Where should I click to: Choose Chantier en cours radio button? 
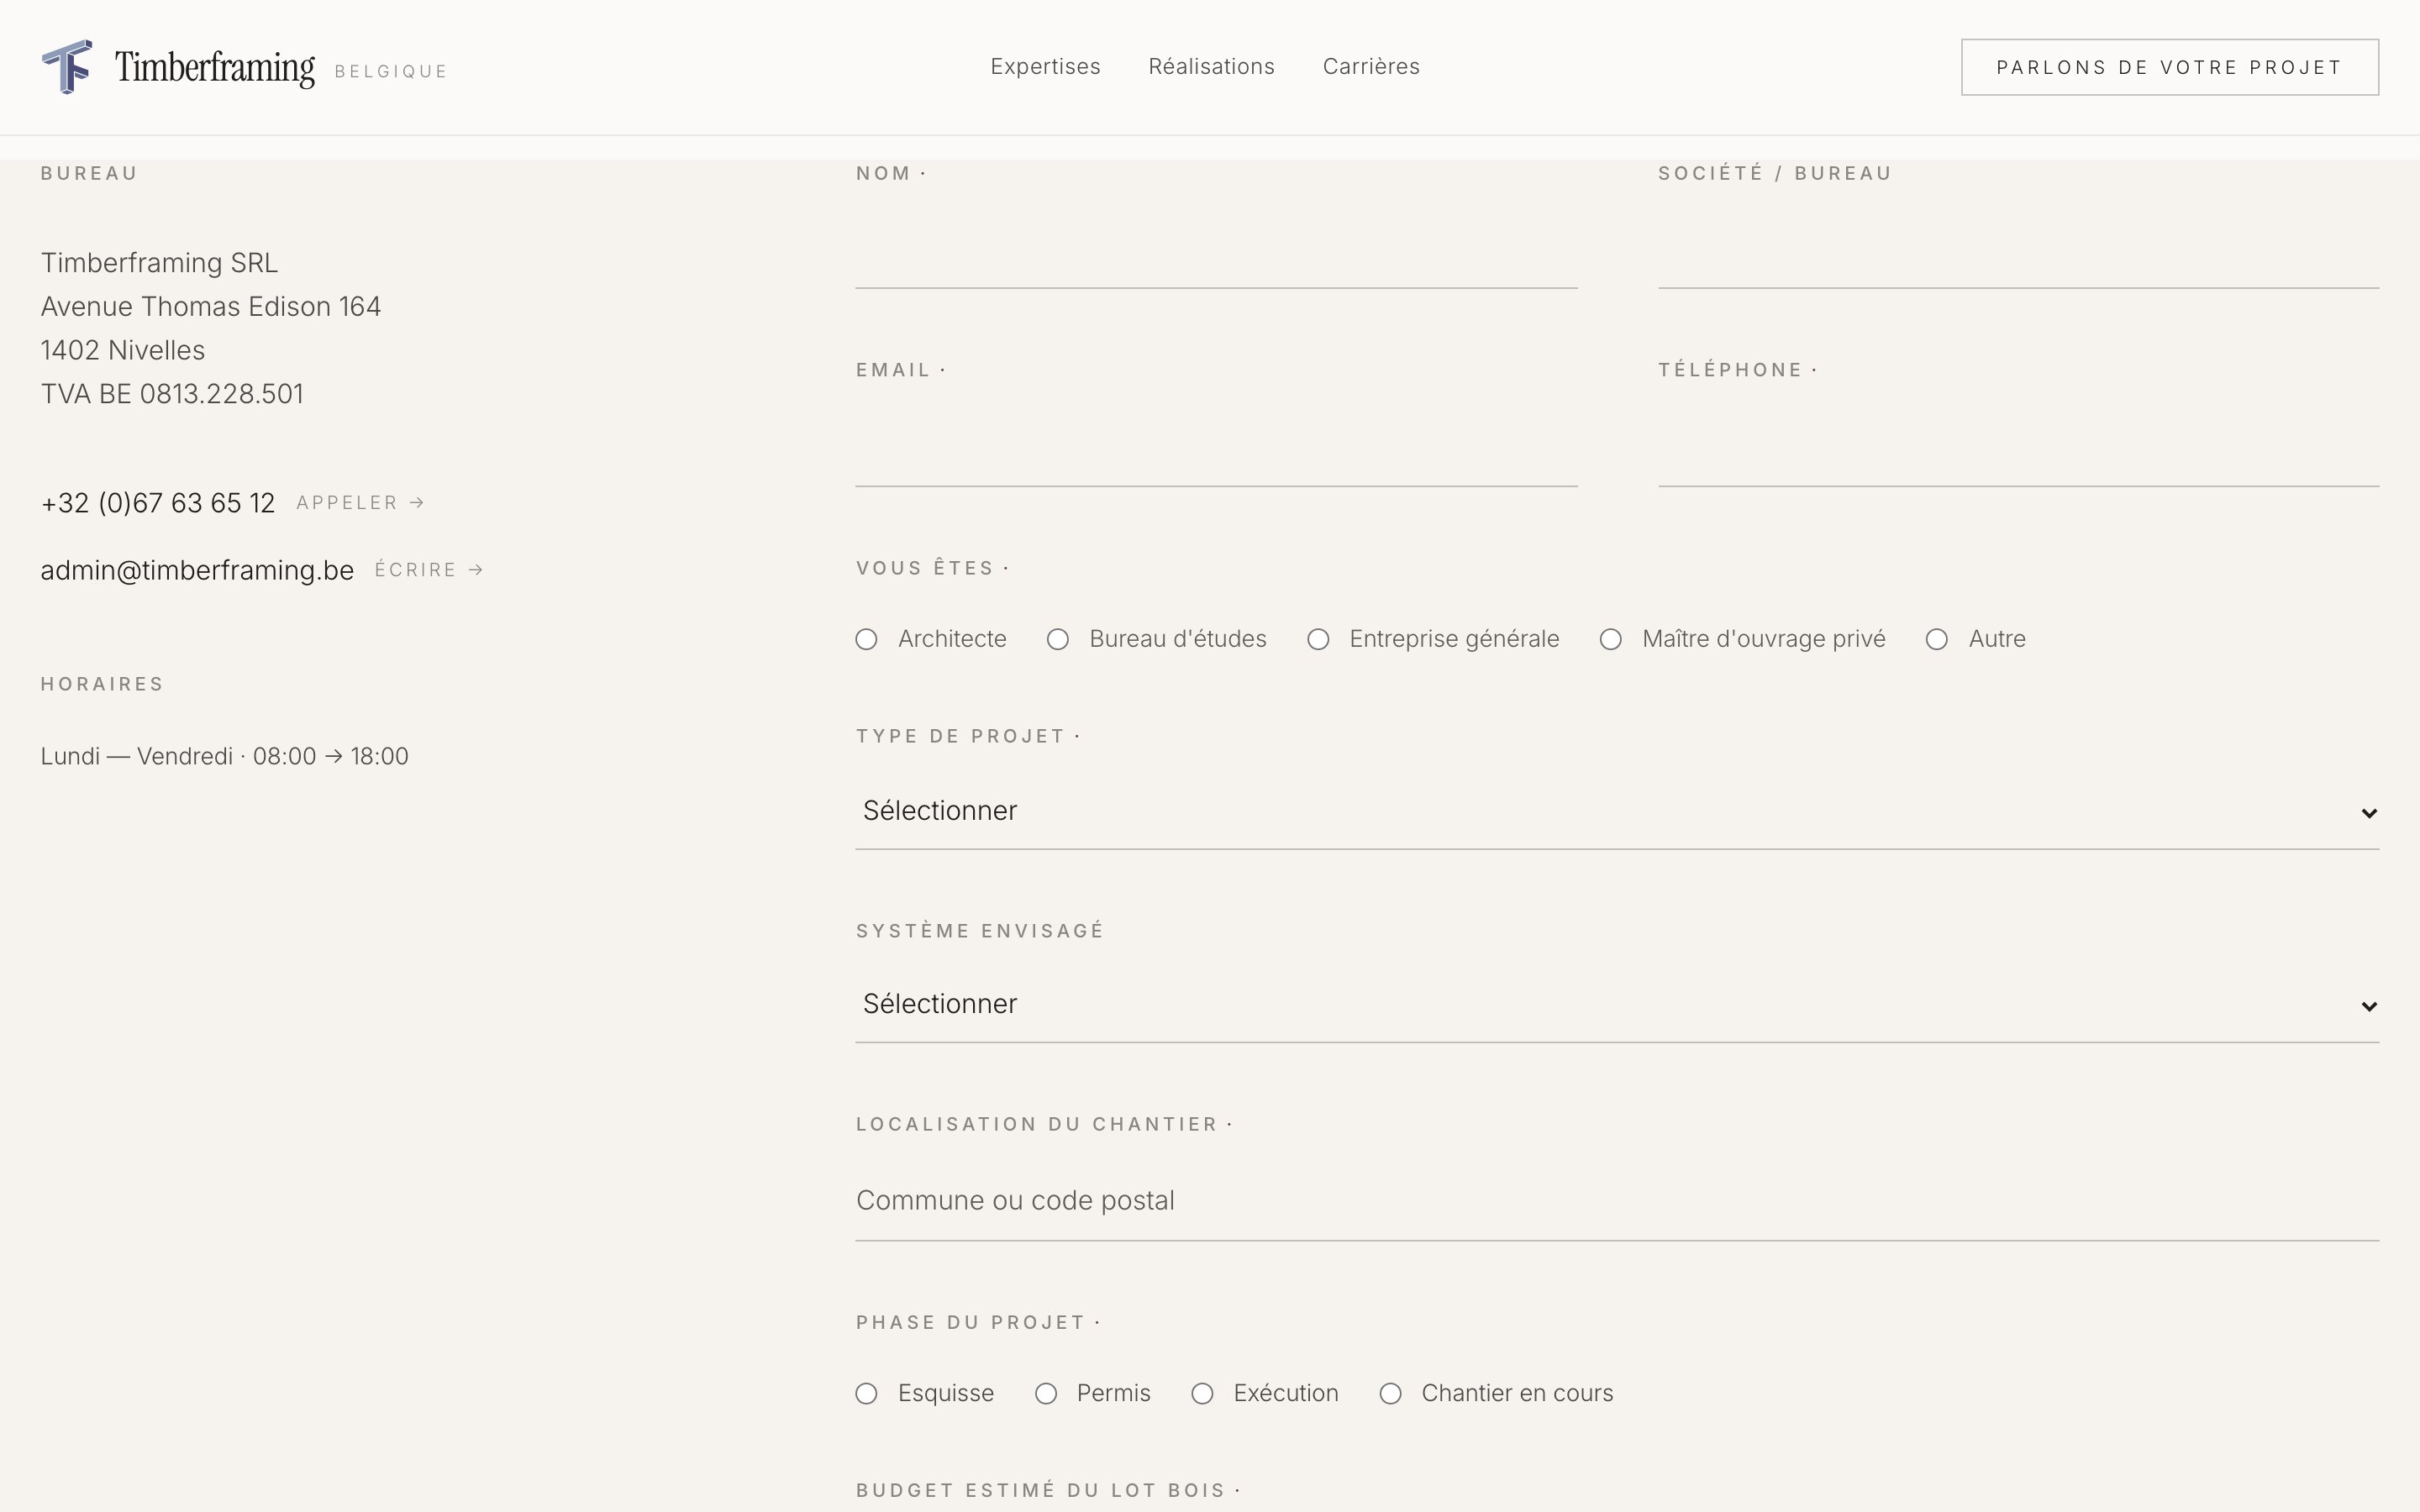pyautogui.click(x=1390, y=1394)
